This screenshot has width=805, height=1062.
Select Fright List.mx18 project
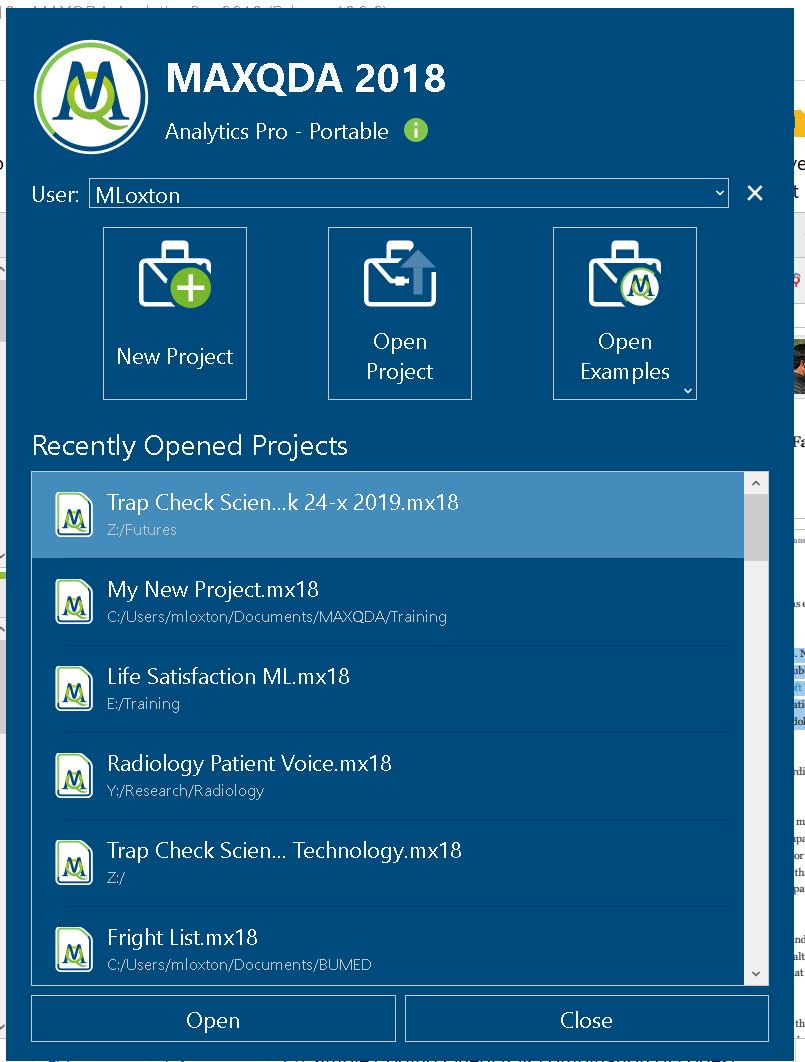[387, 946]
